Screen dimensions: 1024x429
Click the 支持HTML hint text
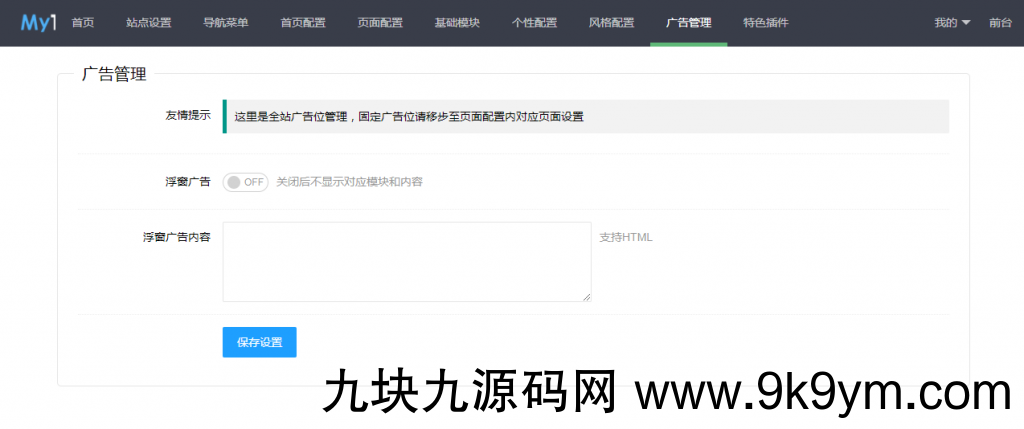point(626,237)
